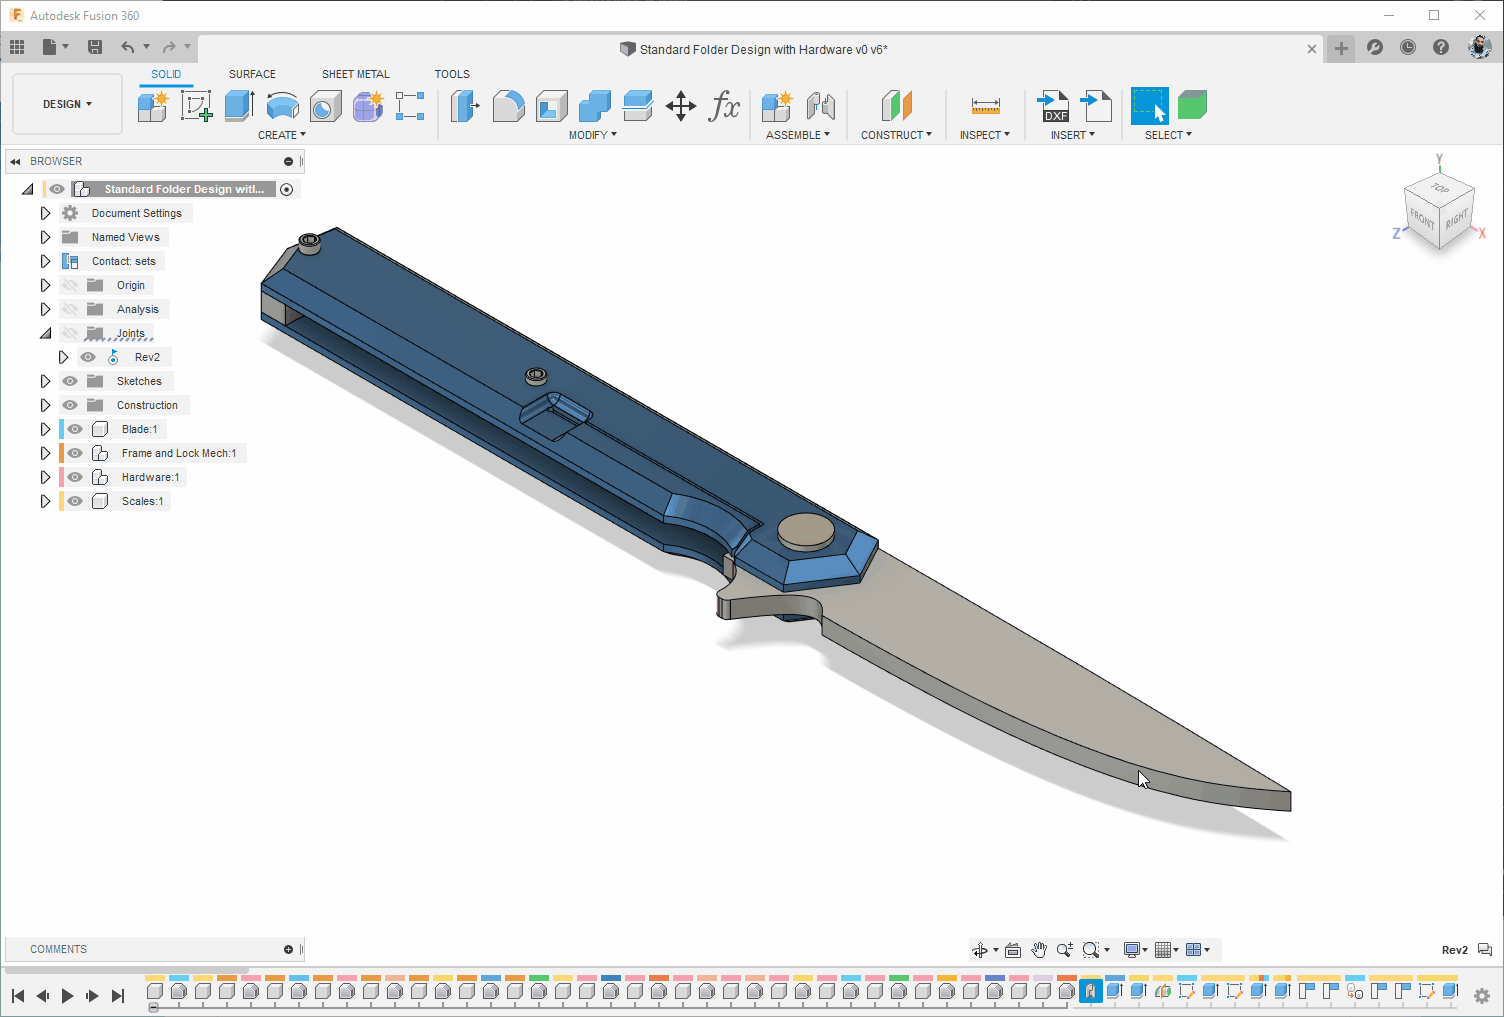
Task: Switch to the SOLID tab
Action: pos(166,74)
